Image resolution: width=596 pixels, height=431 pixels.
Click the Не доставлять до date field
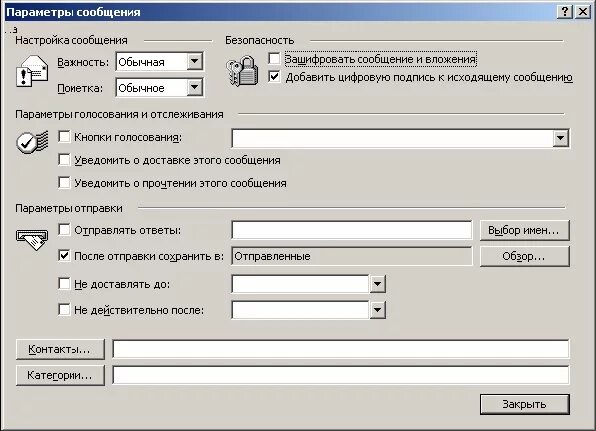[300, 284]
